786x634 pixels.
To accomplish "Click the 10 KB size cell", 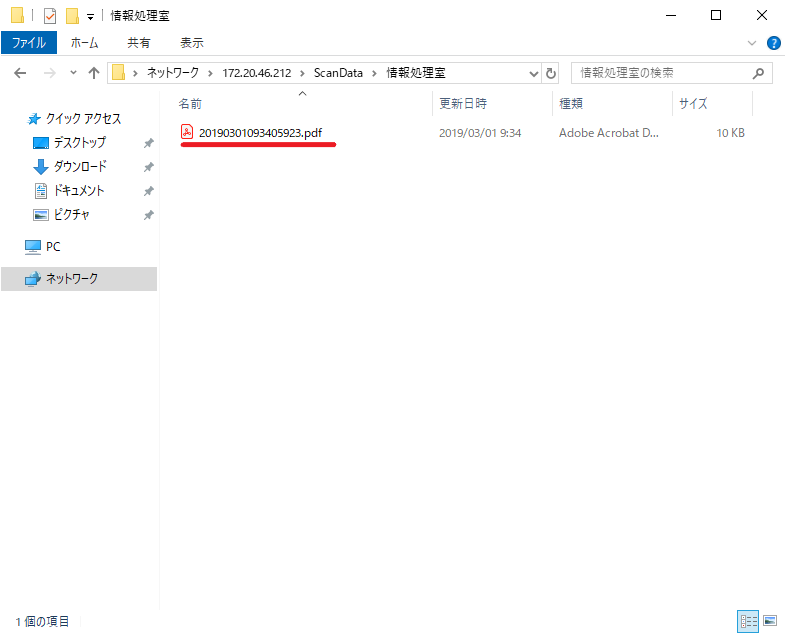I will tap(730, 133).
